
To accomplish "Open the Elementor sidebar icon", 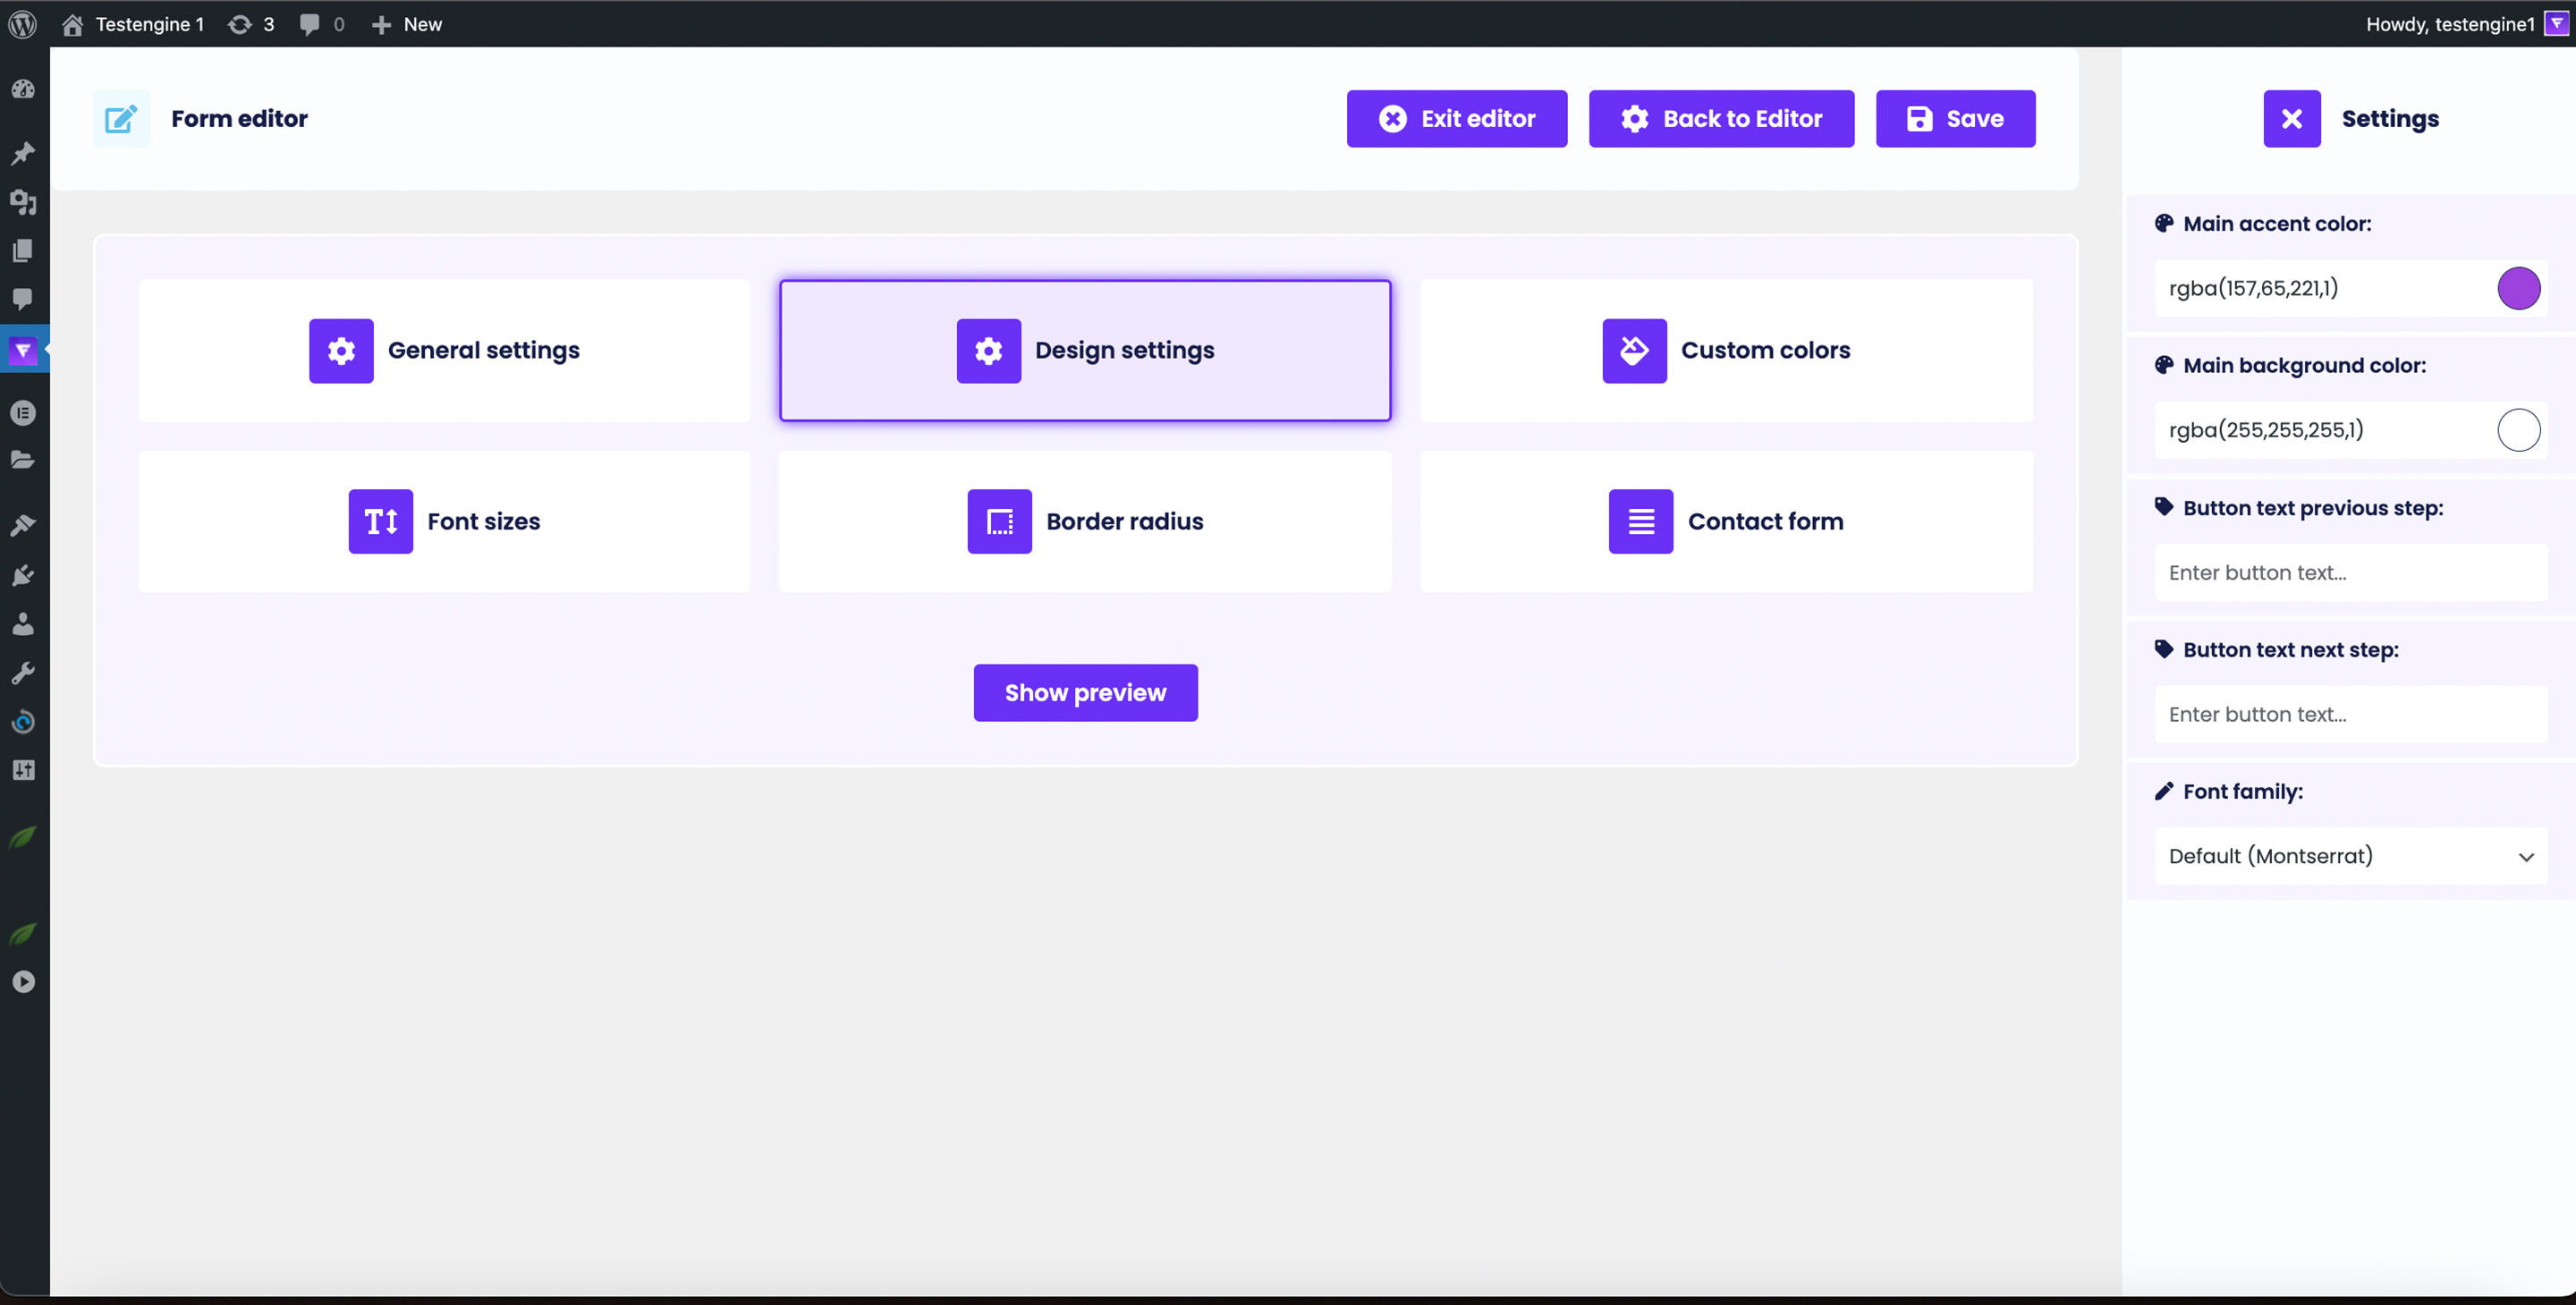I will pos(23,412).
